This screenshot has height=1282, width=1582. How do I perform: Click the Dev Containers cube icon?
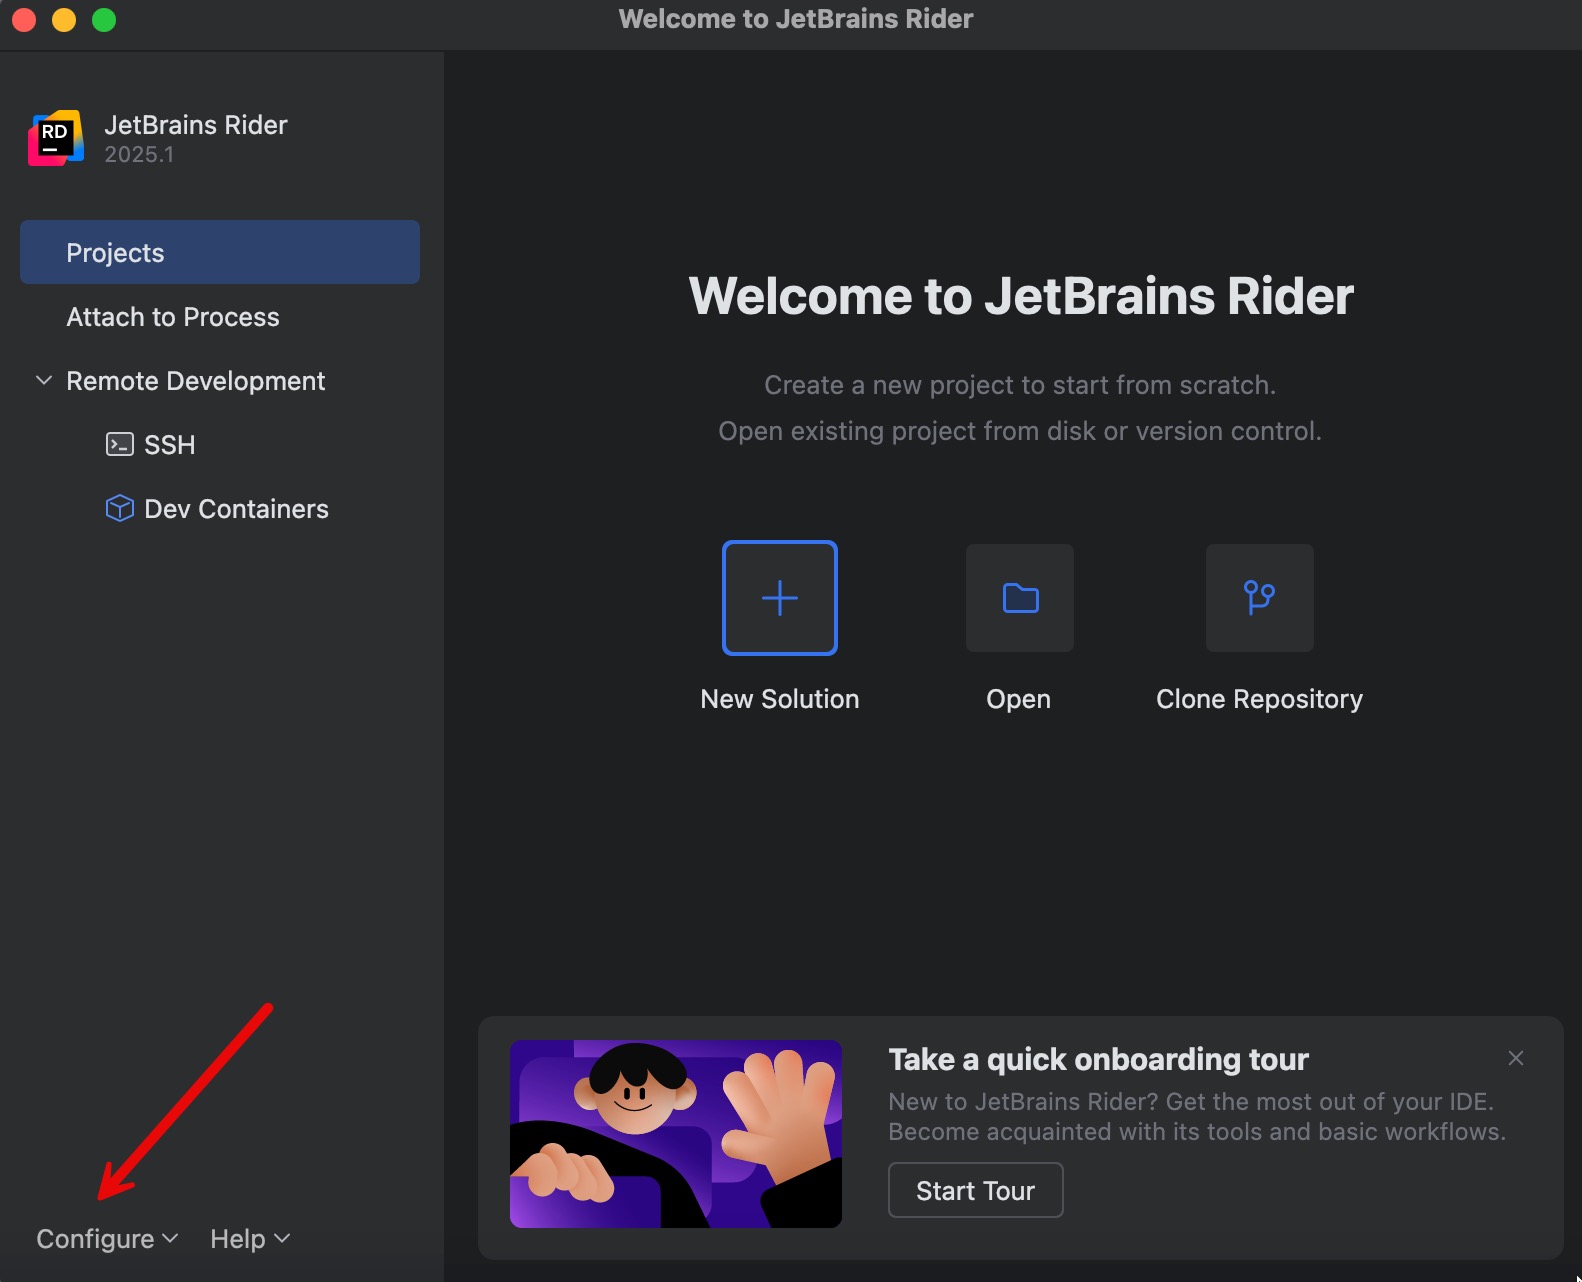click(x=119, y=508)
